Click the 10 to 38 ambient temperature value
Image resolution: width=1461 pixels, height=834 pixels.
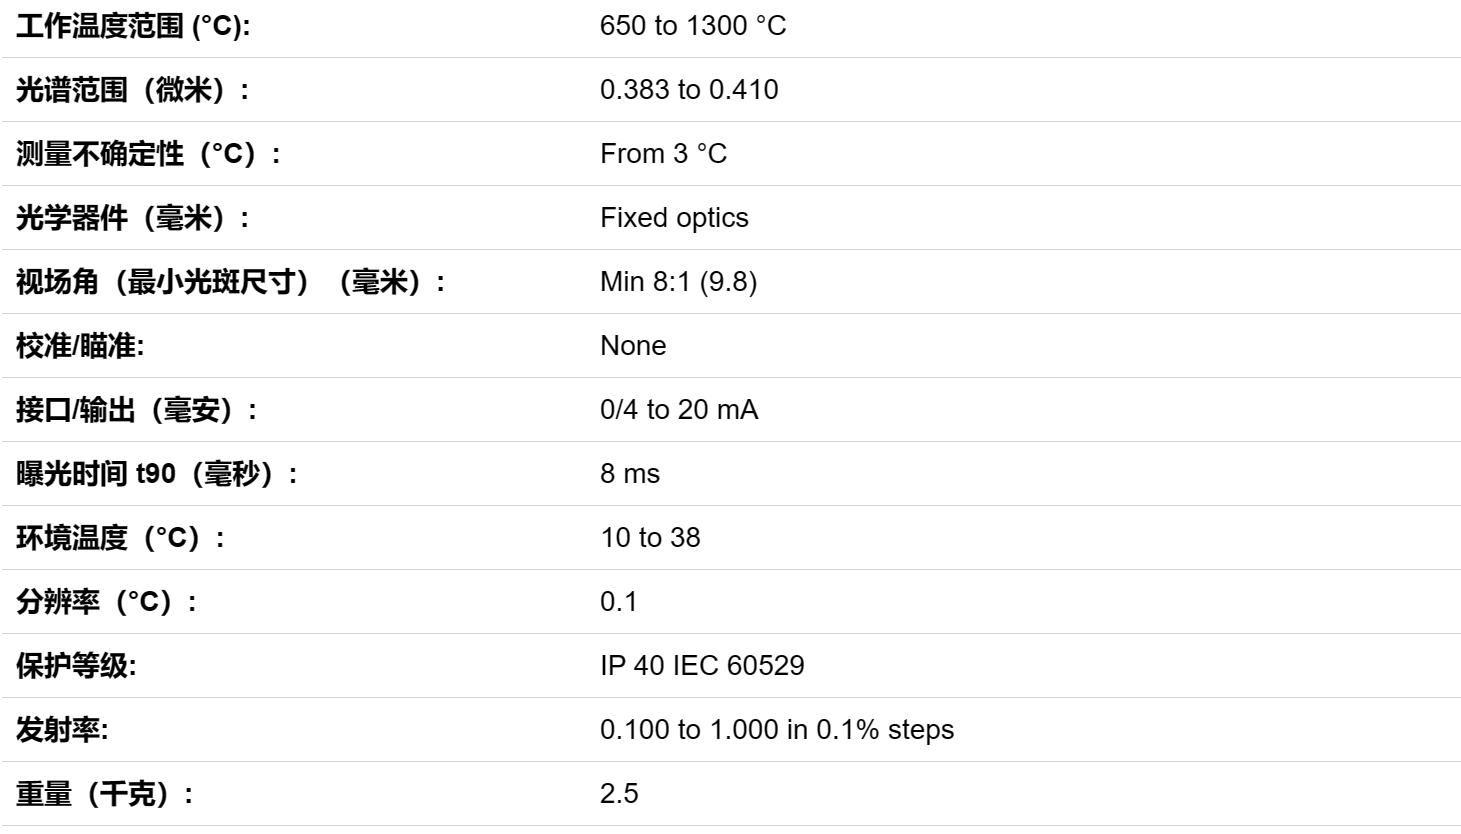(x=650, y=538)
